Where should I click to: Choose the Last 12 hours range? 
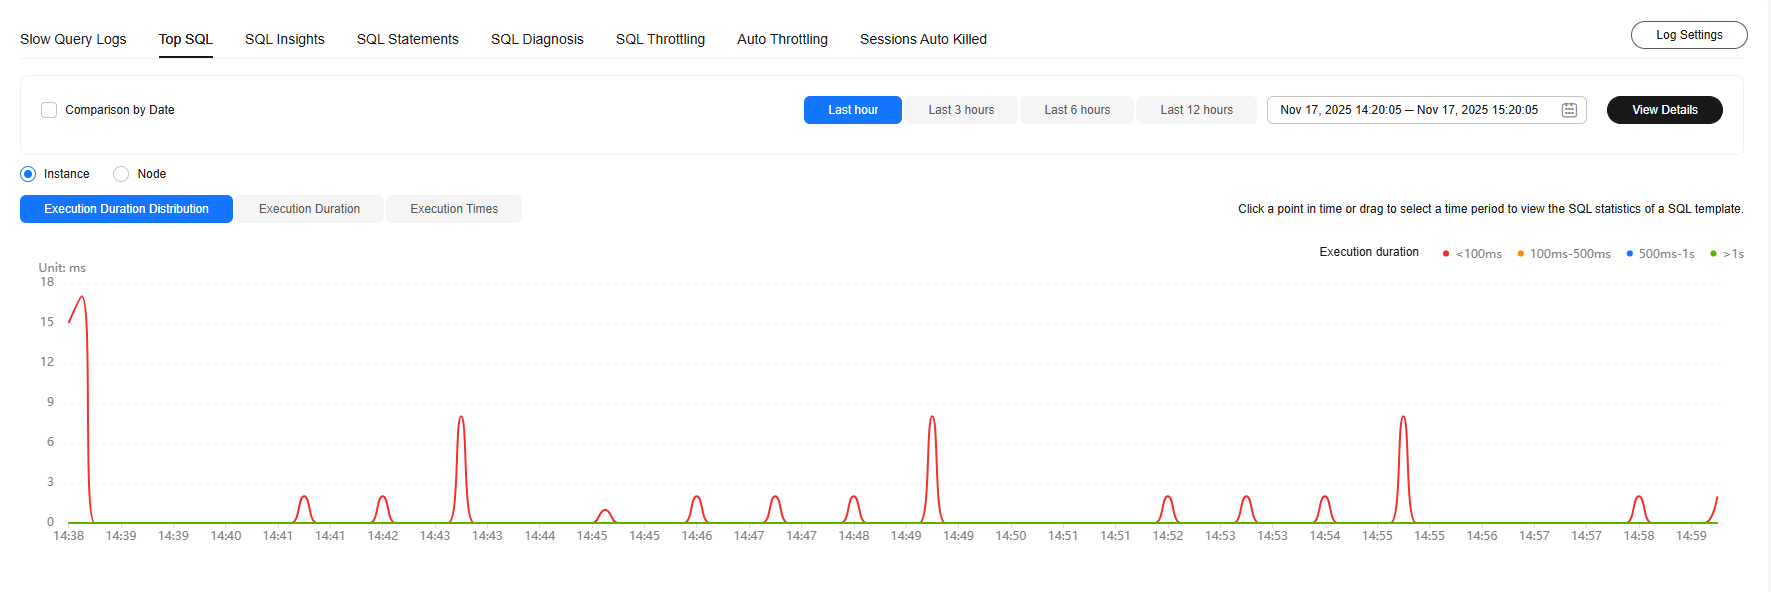pos(1196,110)
